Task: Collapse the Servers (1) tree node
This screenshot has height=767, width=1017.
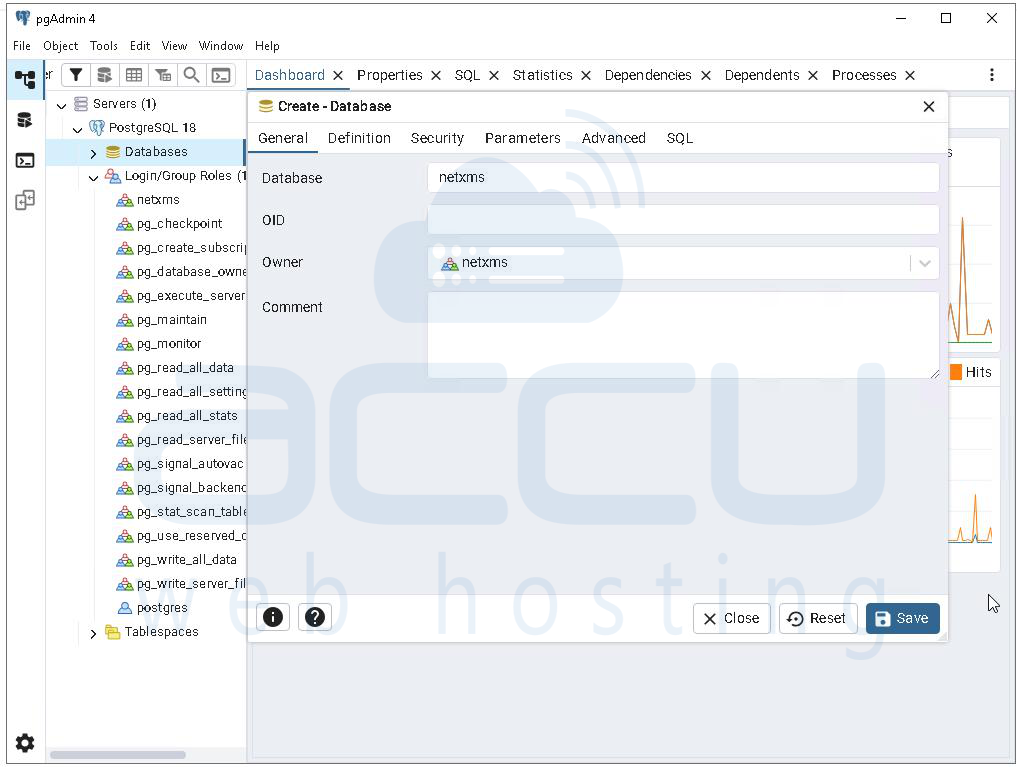Action: coord(62,104)
